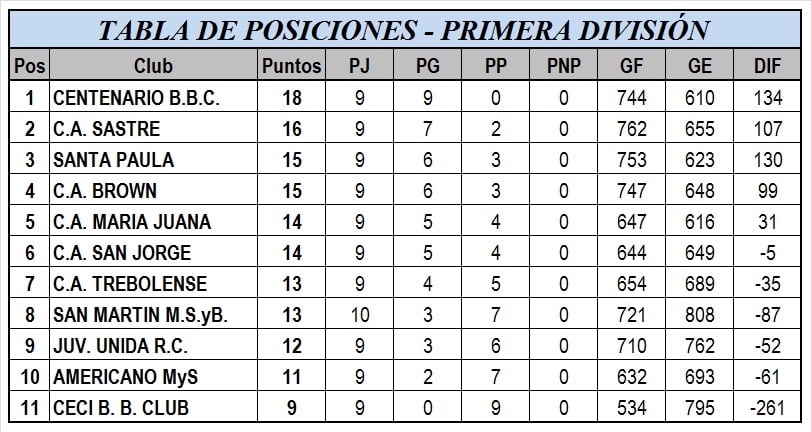Select the 'Puntos' column header
Image resolution: width=811 pixels, height=432 pixels.
click(x=291, y=67)
